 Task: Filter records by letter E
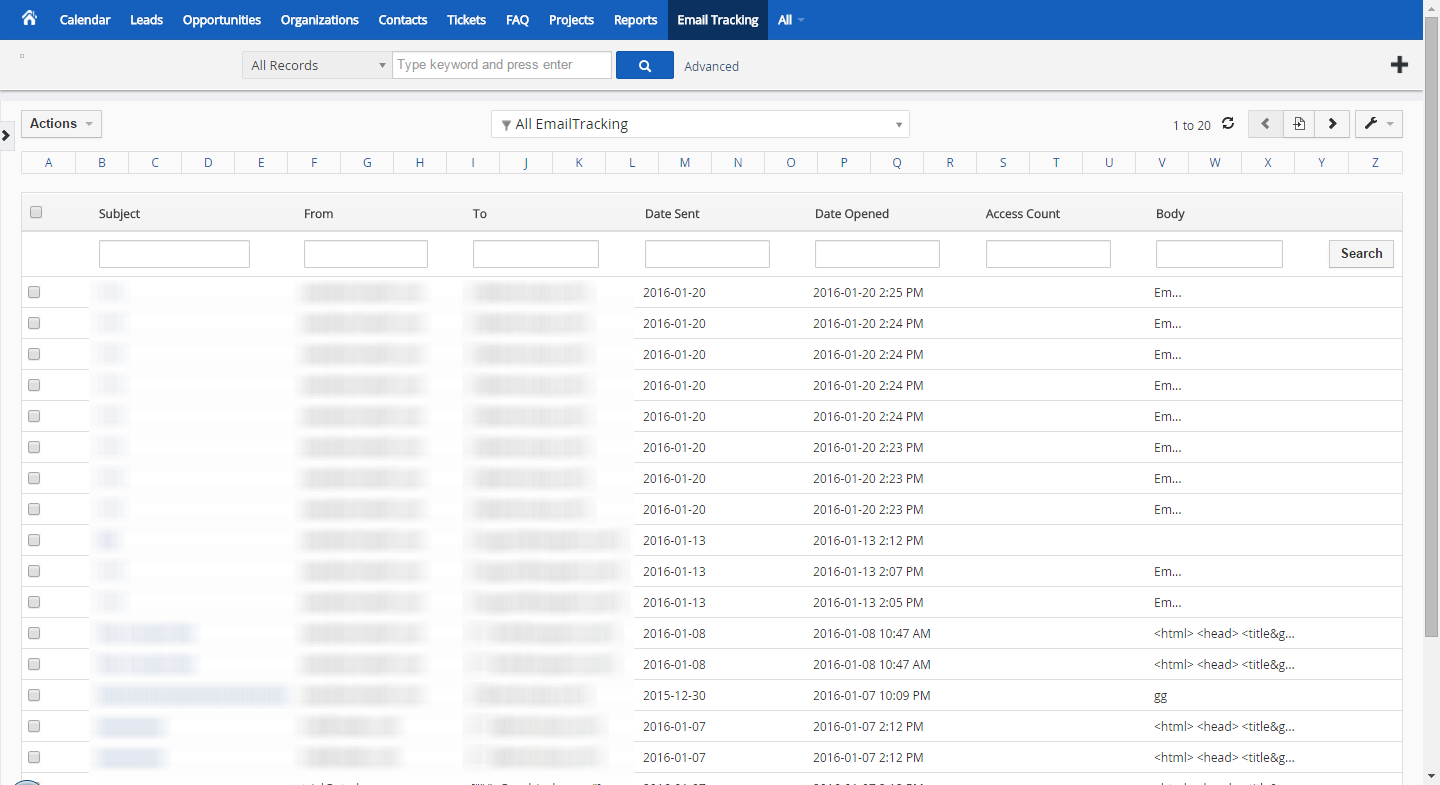261,162
